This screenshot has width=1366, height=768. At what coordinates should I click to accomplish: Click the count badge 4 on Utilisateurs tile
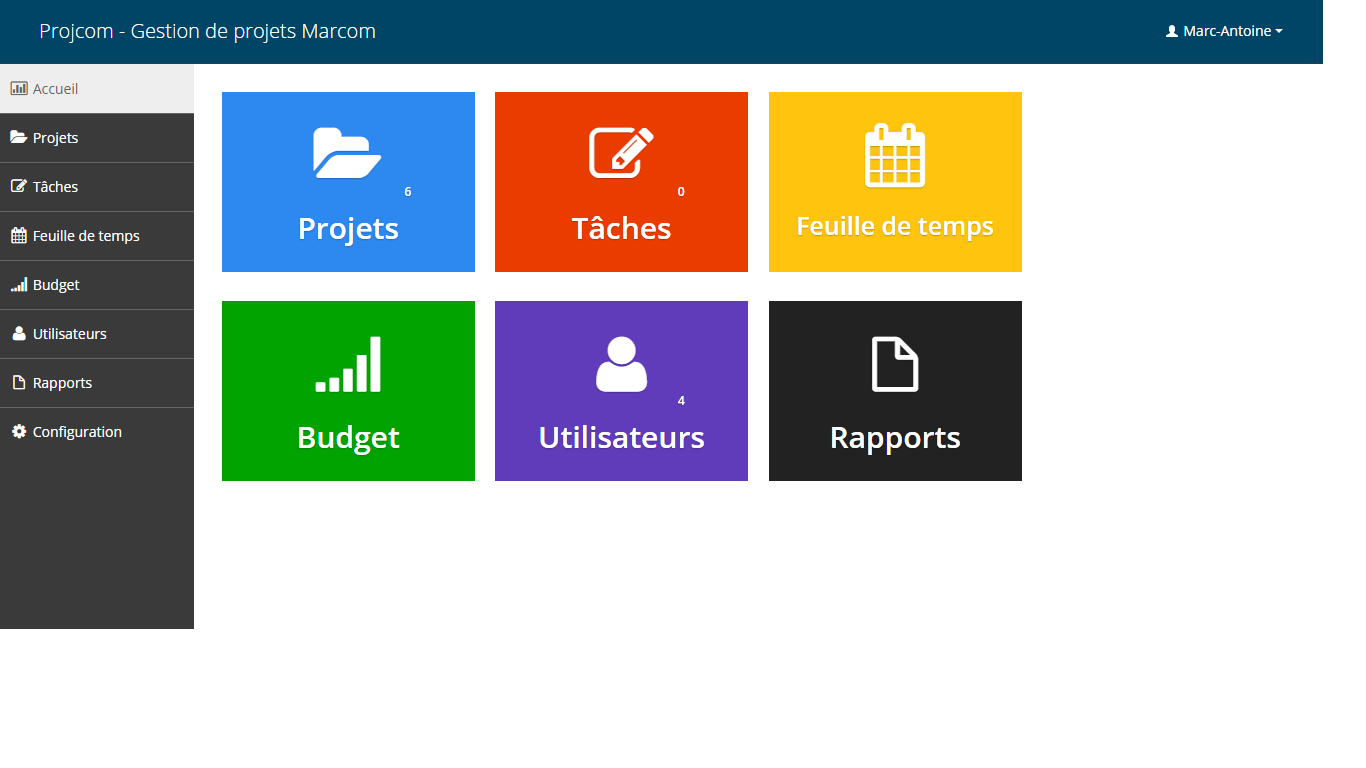[681, 401]
